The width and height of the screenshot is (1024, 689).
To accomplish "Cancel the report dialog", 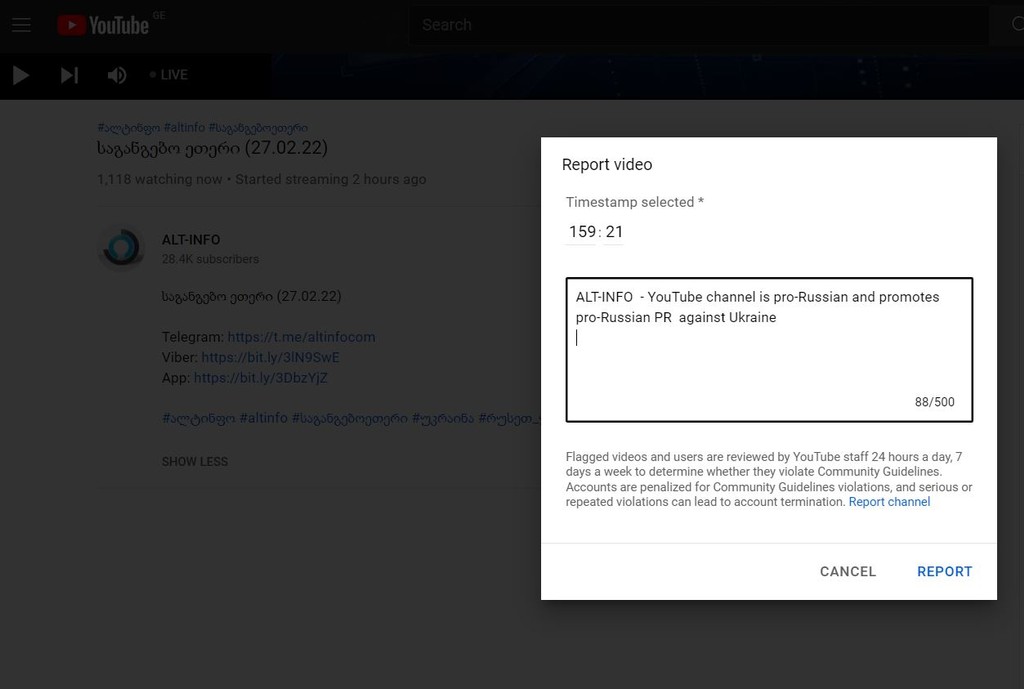I will pyautogui.click(x=848, y=571).
